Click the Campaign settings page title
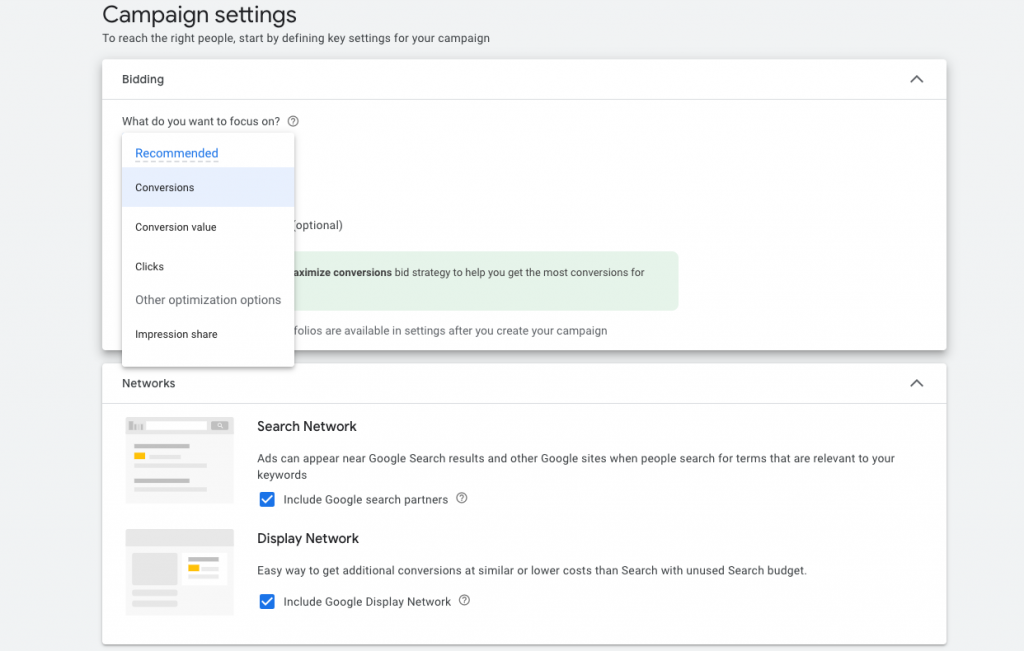The image size is (1024, 651). (x=199, y=14)
